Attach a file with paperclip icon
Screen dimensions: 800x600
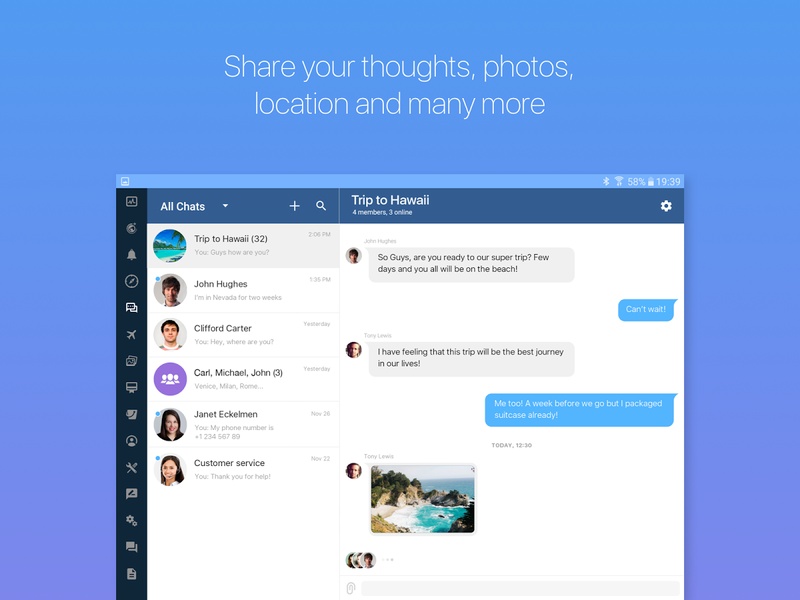coord(351,588)
